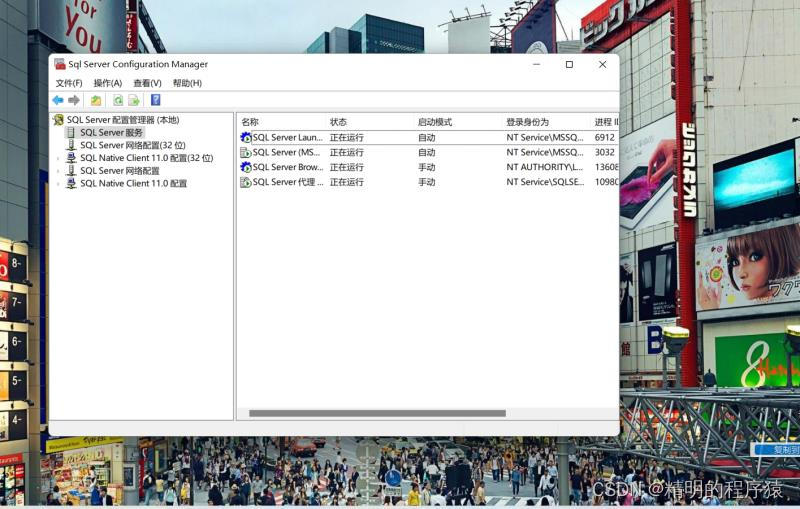
Task: Select SQL Native Client 11.0 配置 tree item
Action: coord(134,184)
